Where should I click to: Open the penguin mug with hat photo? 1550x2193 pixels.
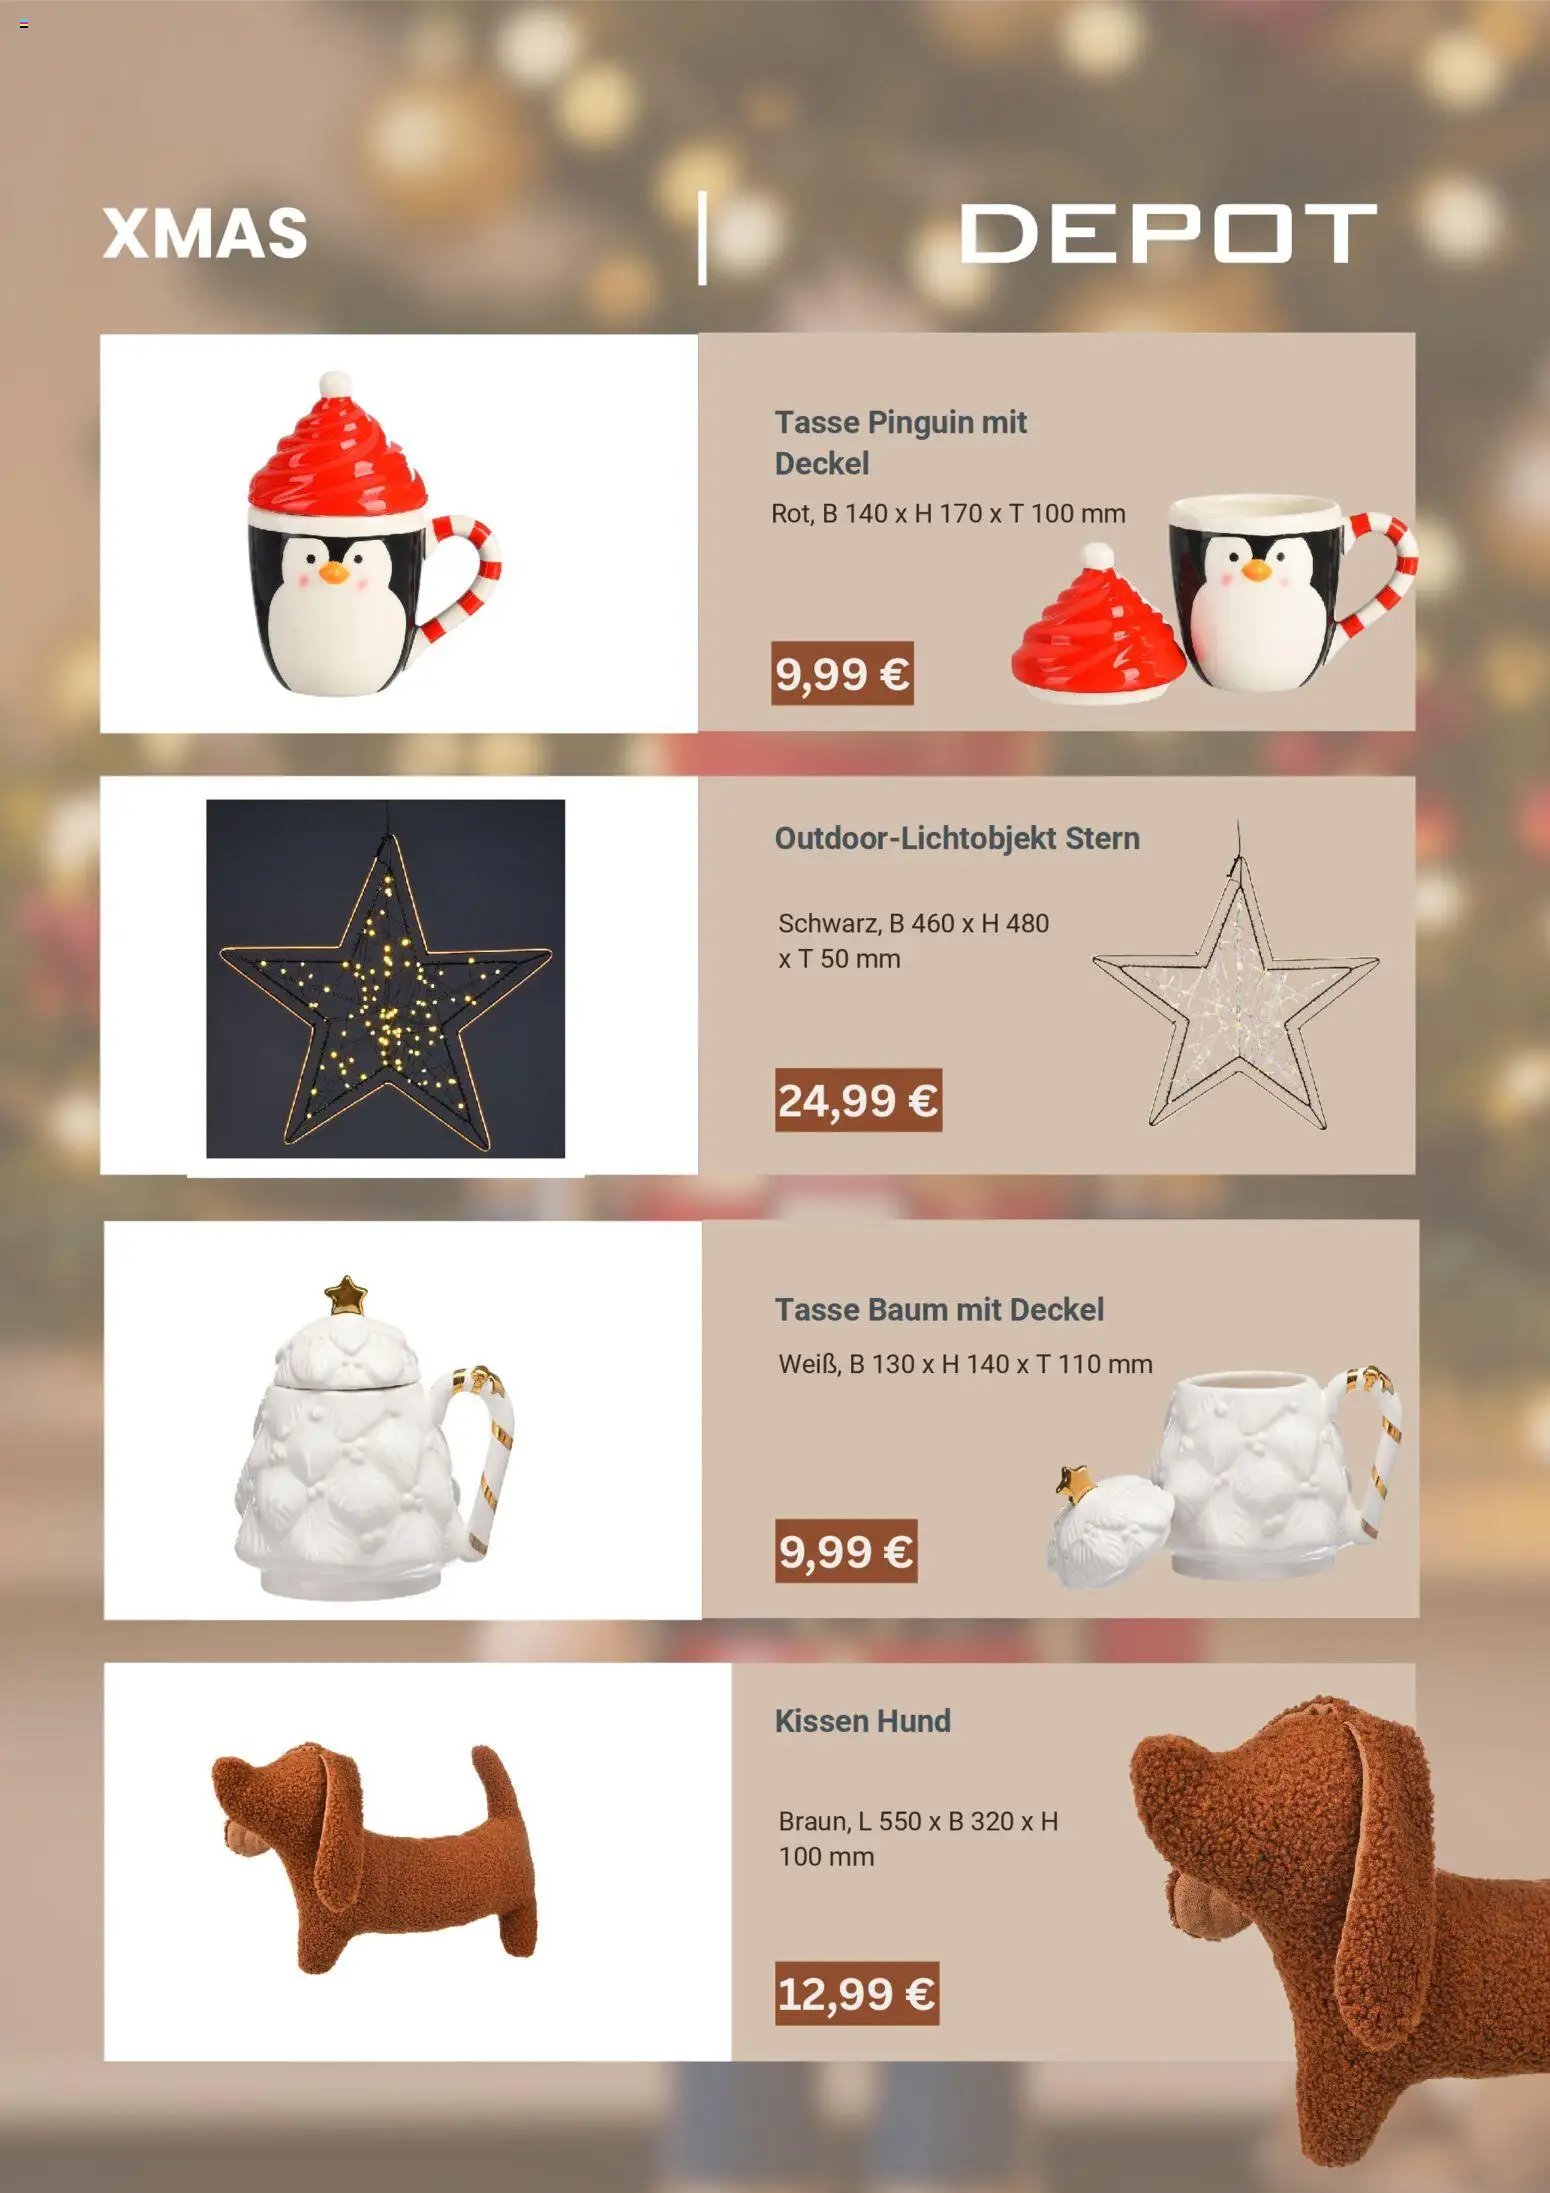tap(399, 533)
